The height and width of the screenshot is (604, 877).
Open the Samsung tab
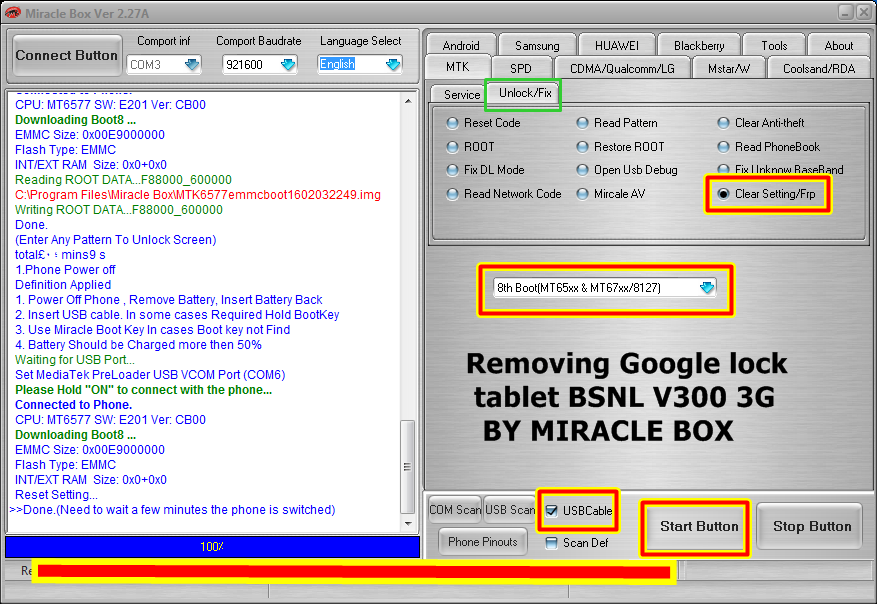coord(537,45)
